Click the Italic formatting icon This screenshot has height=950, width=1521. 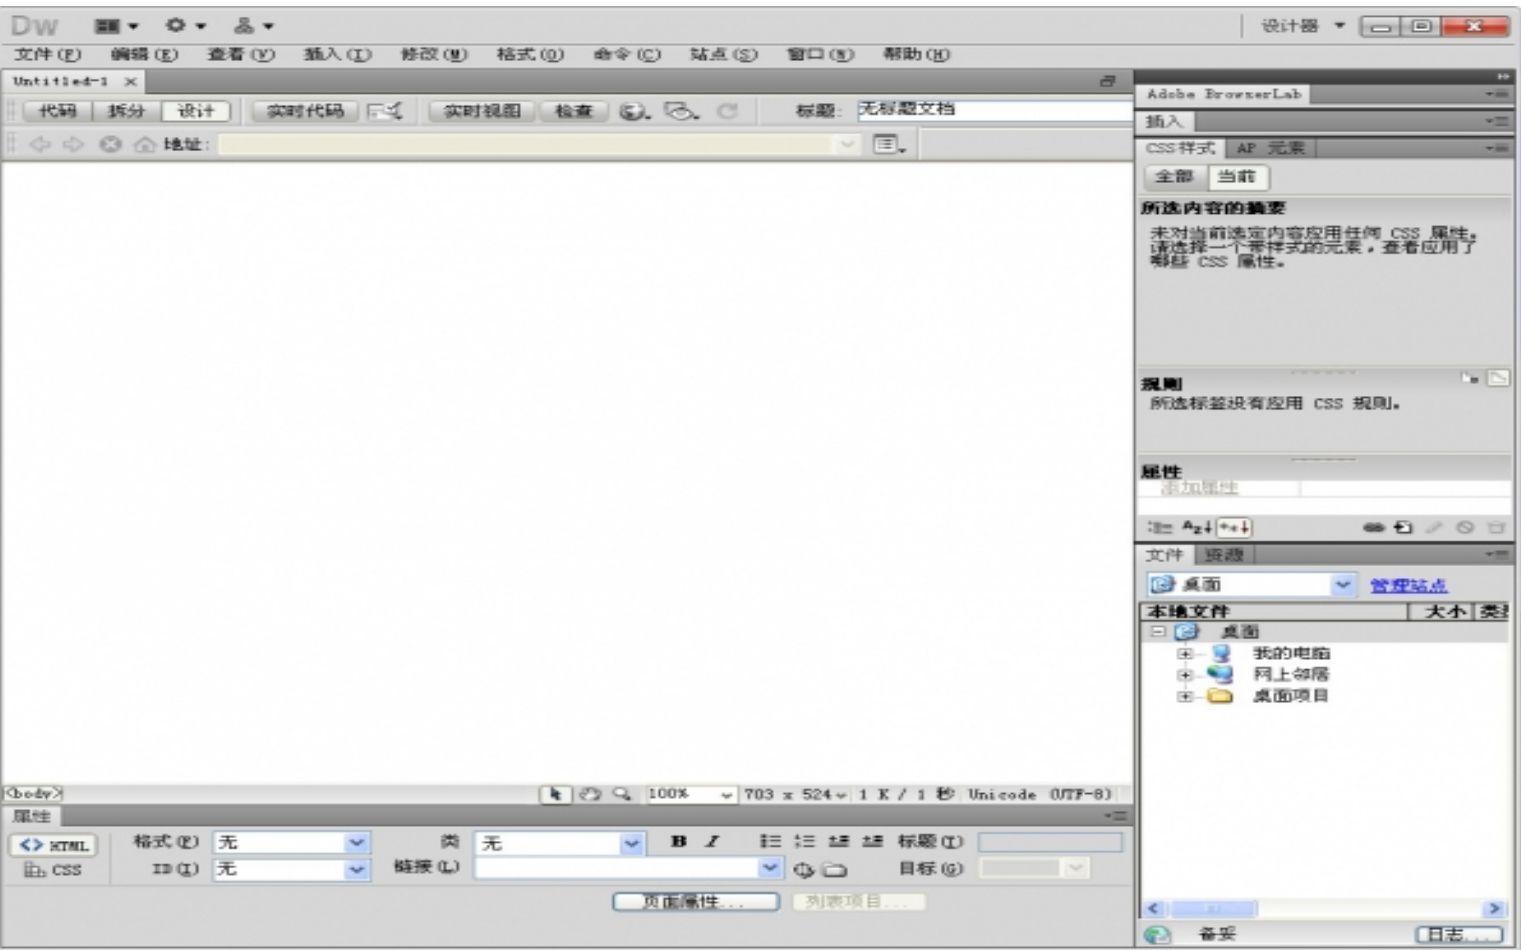point(712,842)
